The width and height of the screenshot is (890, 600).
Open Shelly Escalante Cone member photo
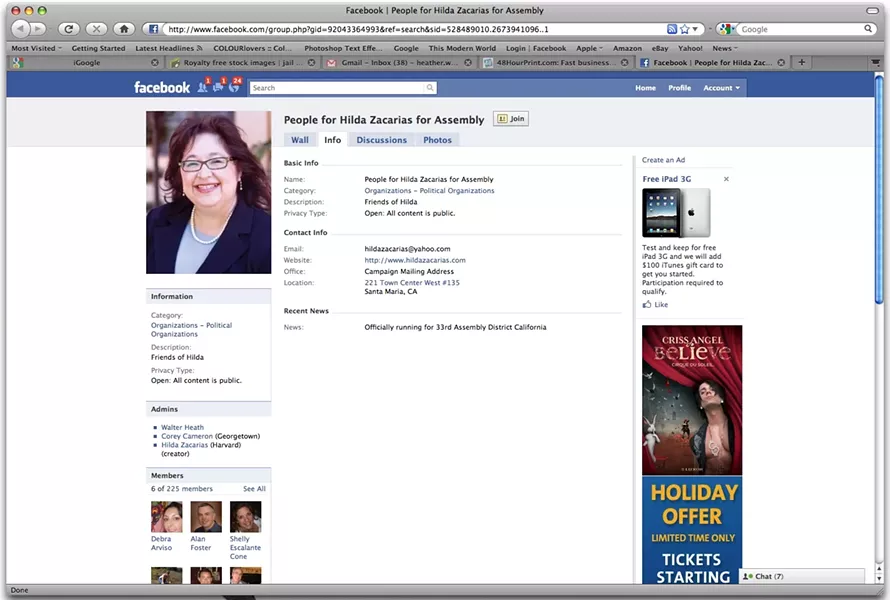(x=245, y=517)
